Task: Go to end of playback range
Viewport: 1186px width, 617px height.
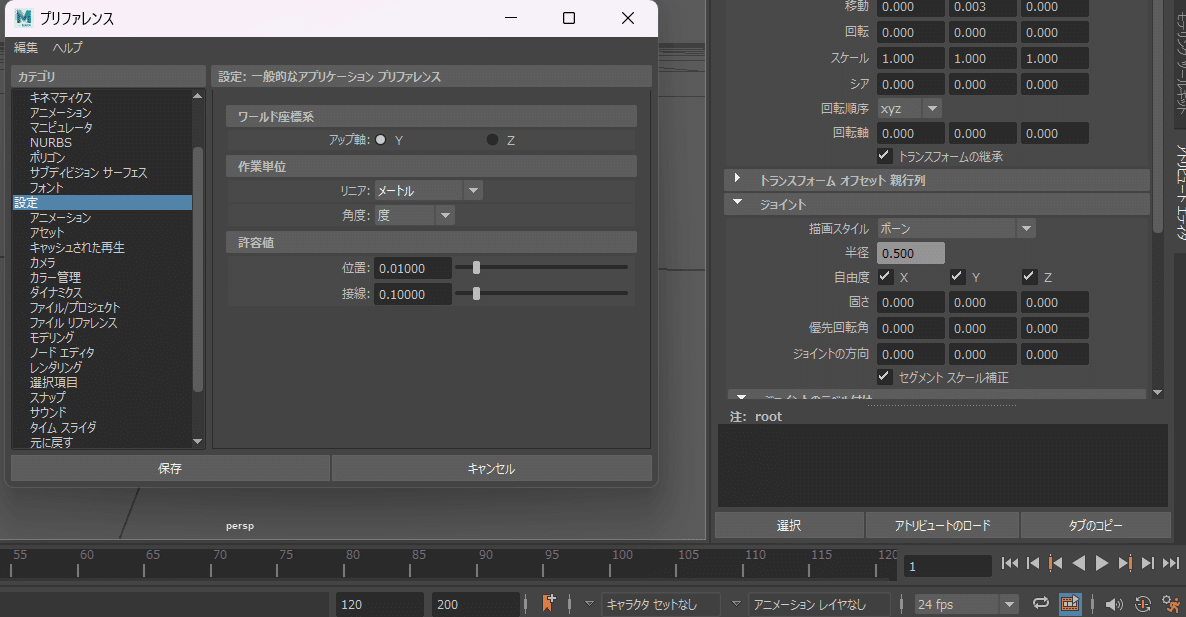Action: point(1170,563)
